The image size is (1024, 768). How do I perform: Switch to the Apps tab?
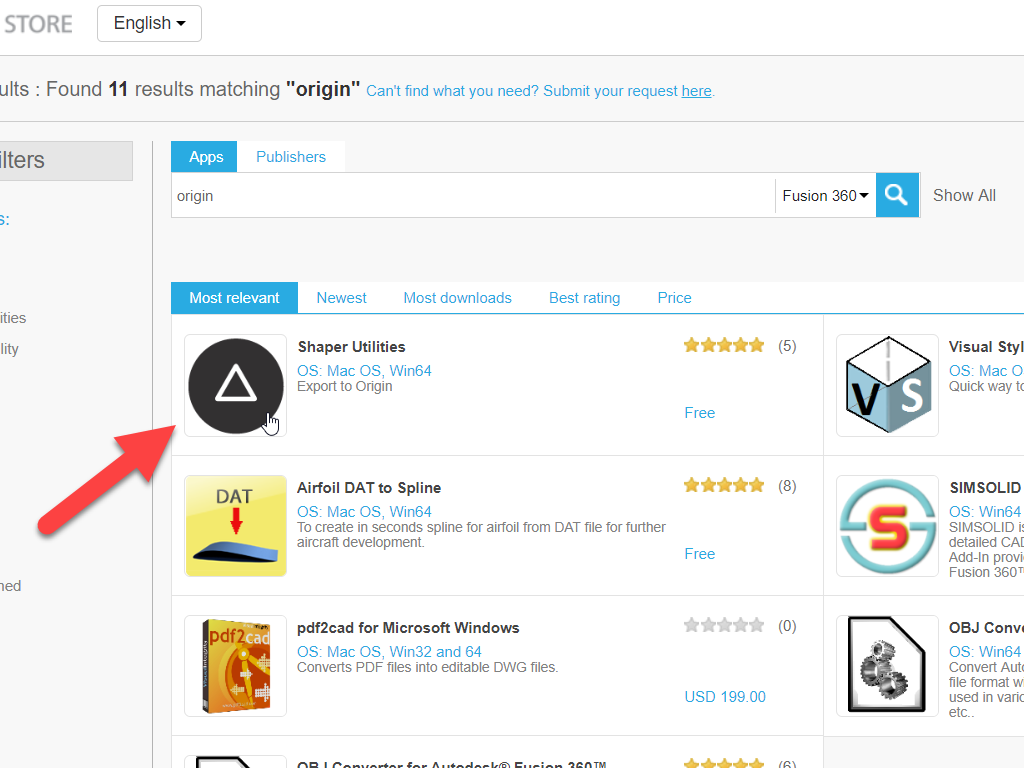tap(204, 157)
